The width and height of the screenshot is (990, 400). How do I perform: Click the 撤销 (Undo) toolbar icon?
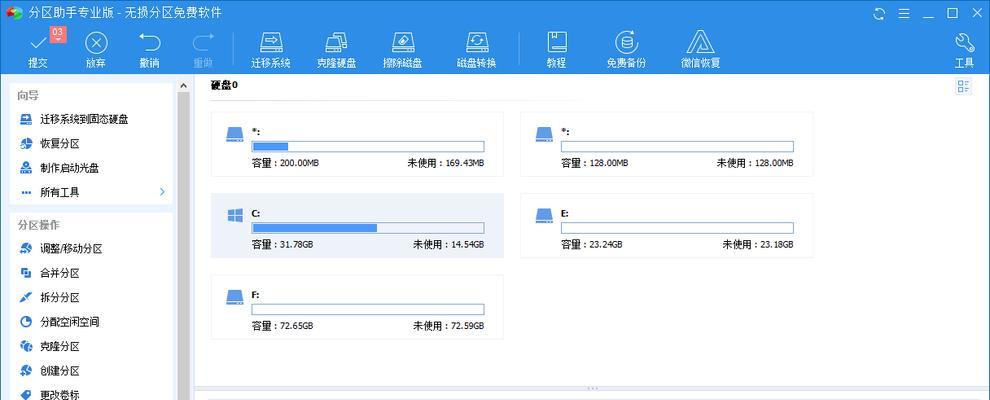[150, 50]
